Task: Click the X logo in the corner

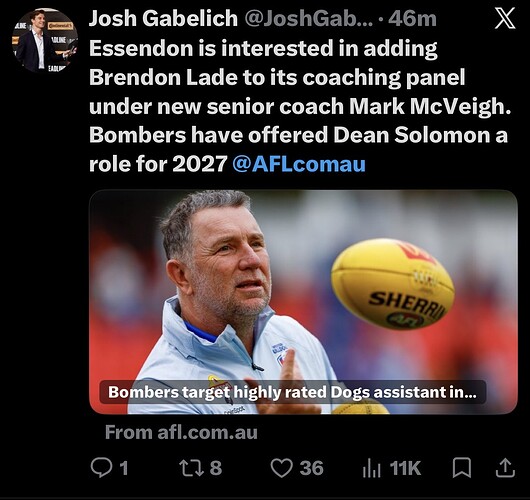Action: (505, 18)
